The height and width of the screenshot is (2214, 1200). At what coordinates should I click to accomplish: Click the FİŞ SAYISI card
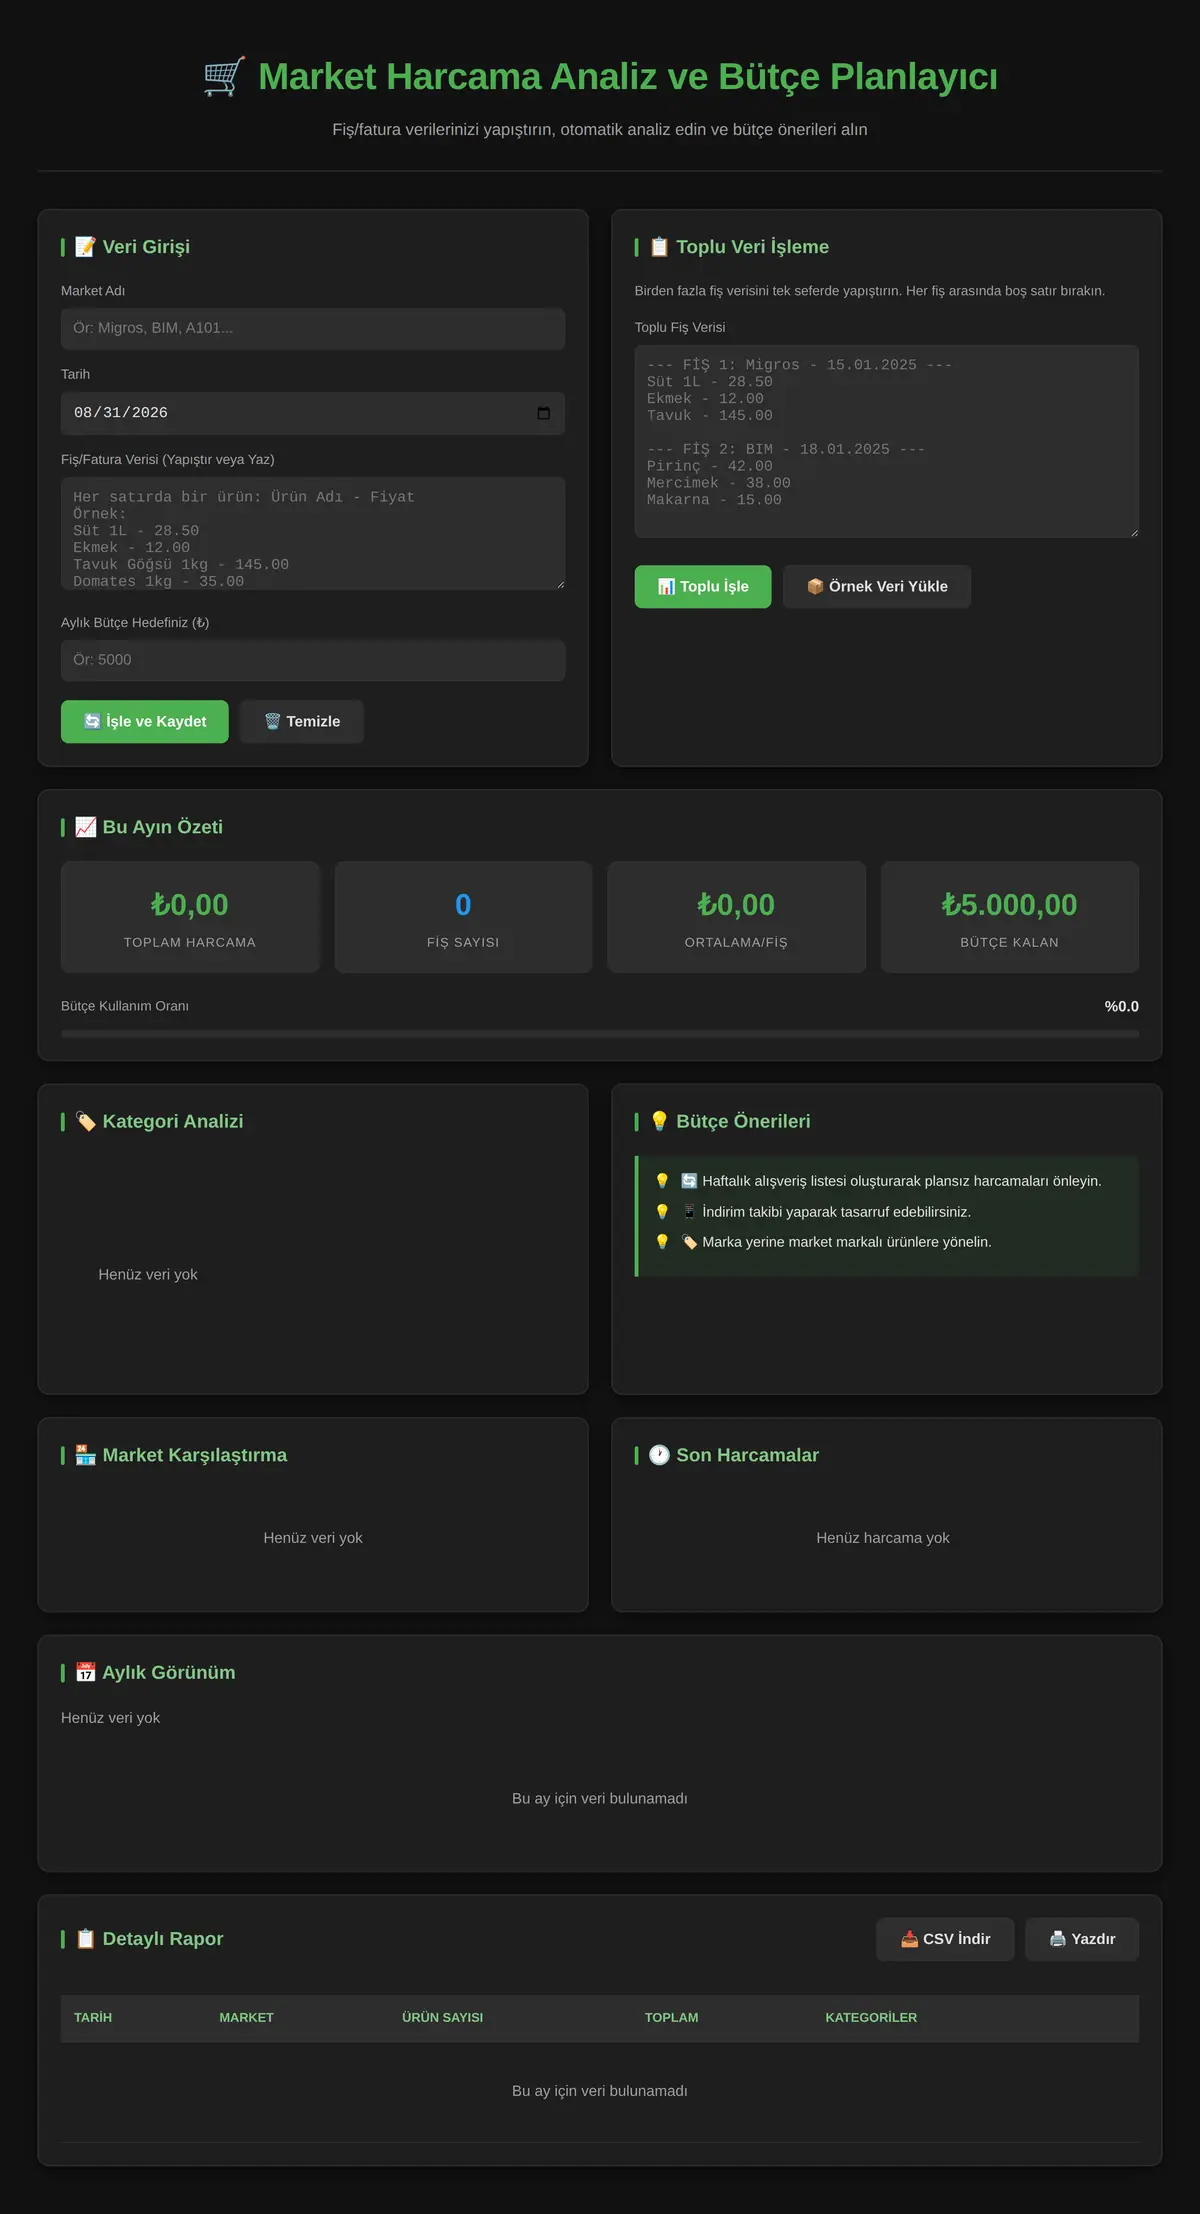click(463, 917)
